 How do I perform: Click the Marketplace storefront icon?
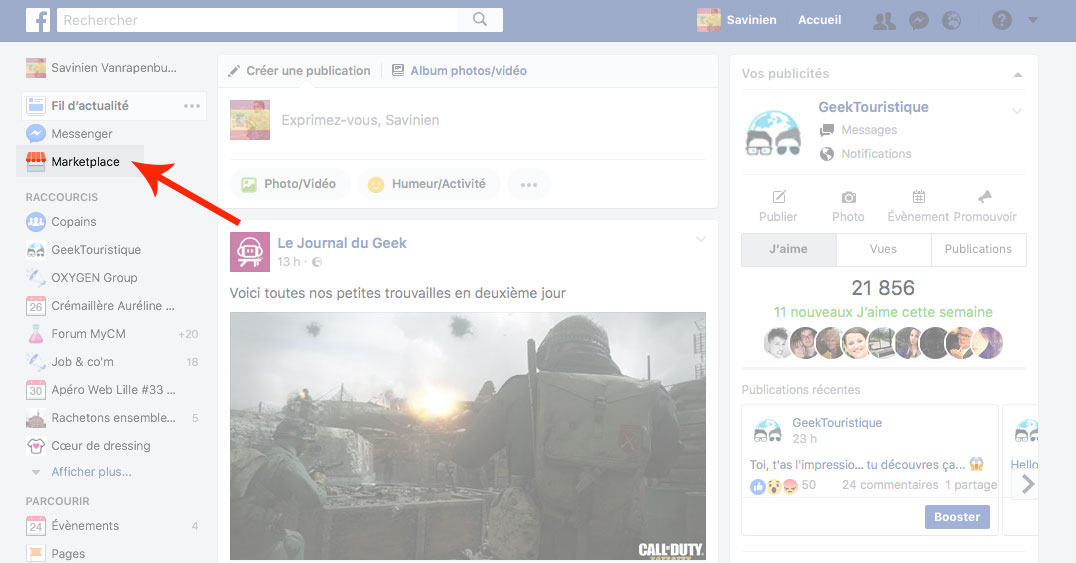[x=36, y=161]
